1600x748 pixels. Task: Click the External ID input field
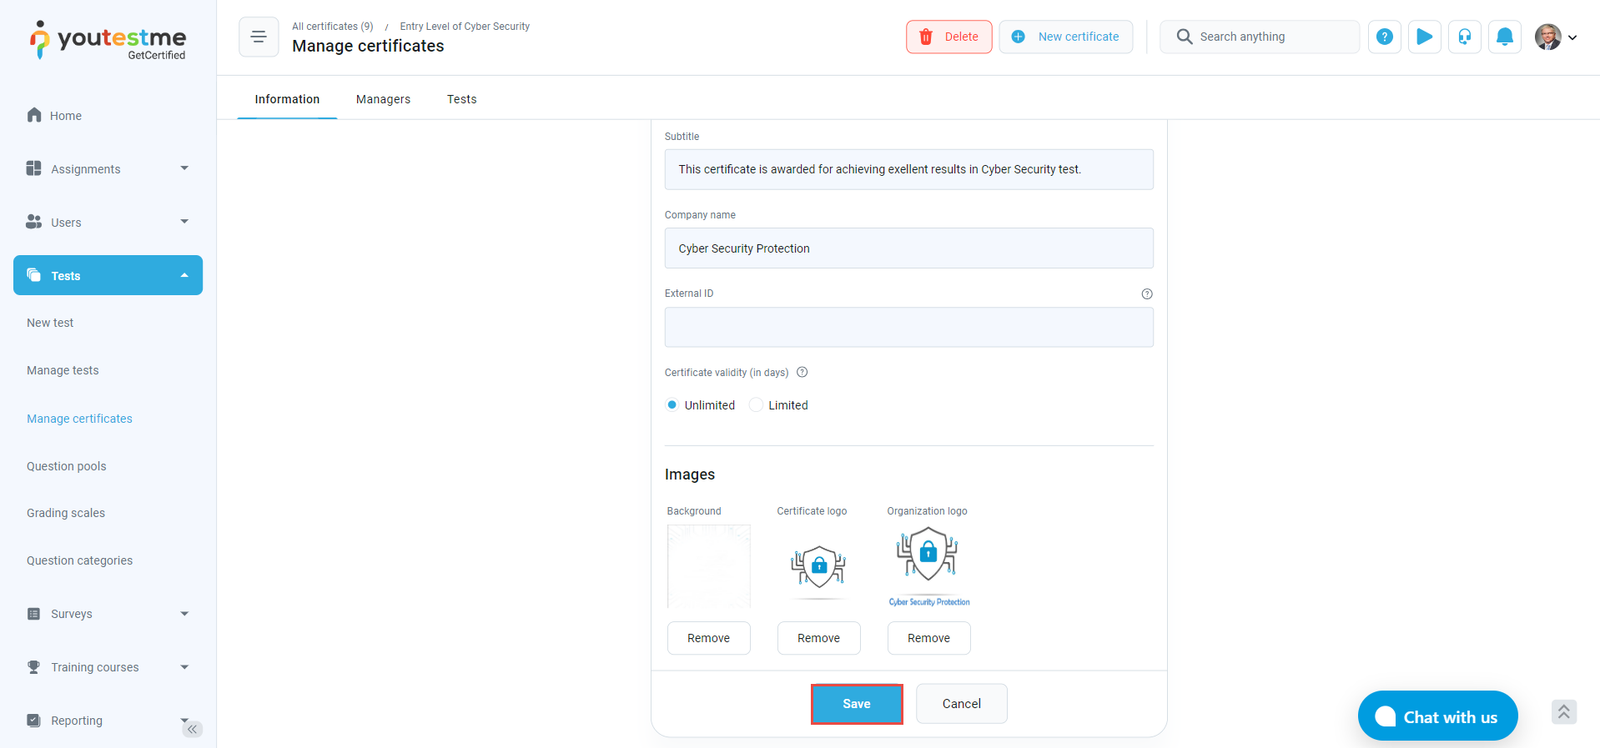[x=909, y=327]
